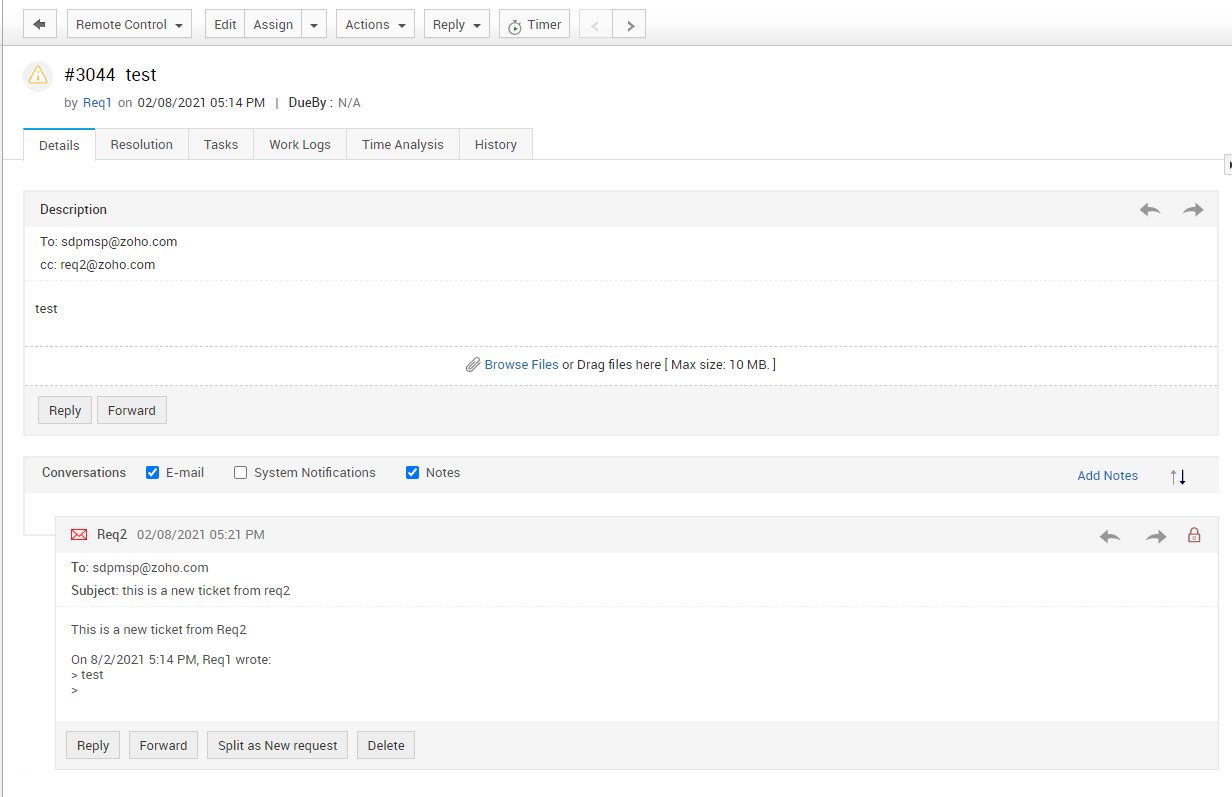The image size is (1232, 797).
Task: Enable System Notifications checkbox
Action: click(241, 473)
